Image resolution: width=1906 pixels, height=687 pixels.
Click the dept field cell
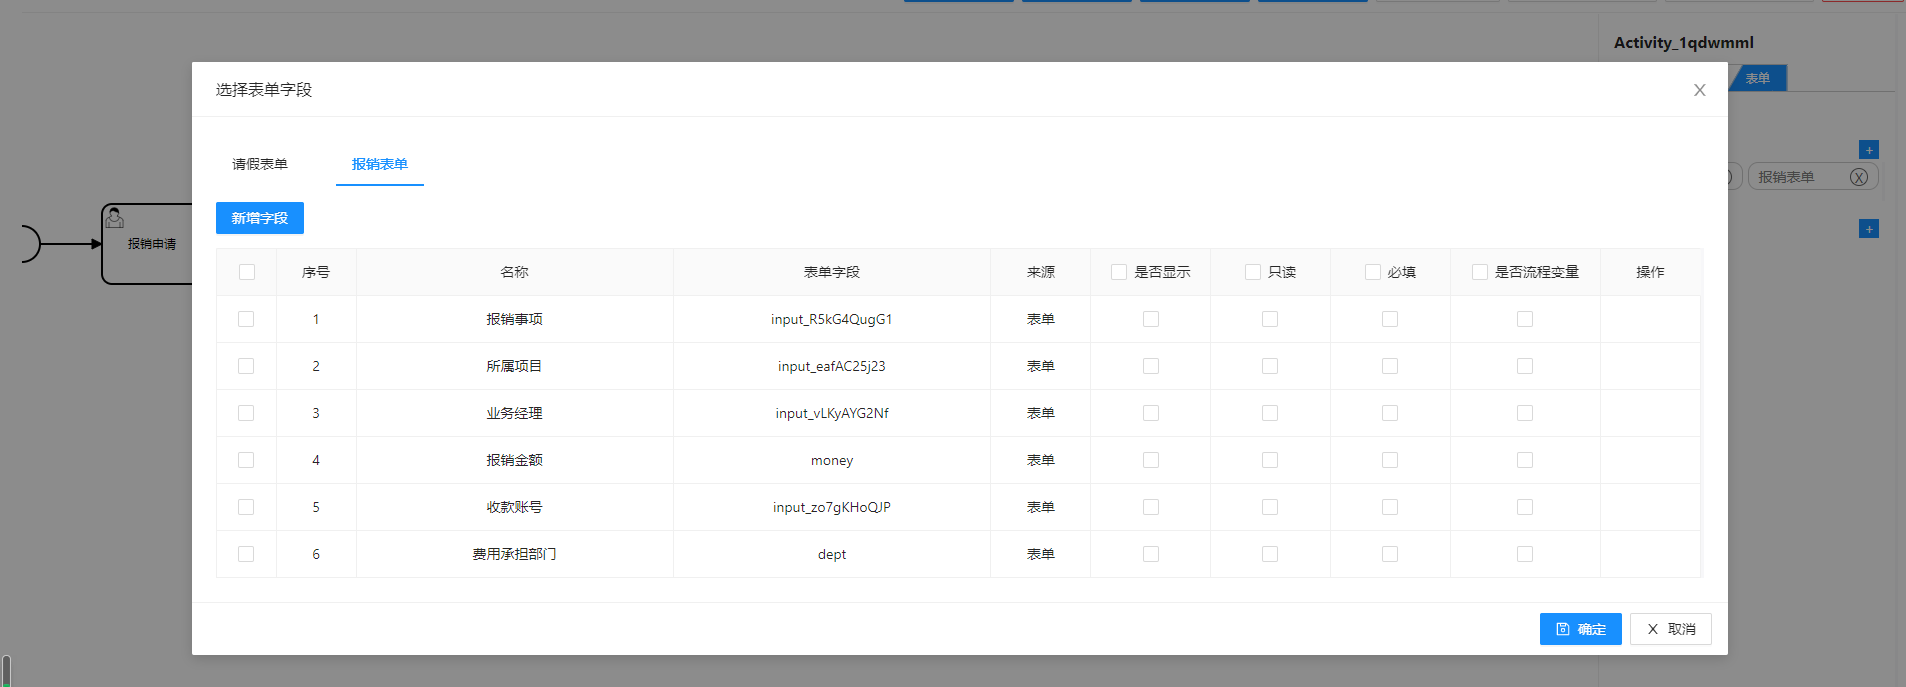click(832, 554)
